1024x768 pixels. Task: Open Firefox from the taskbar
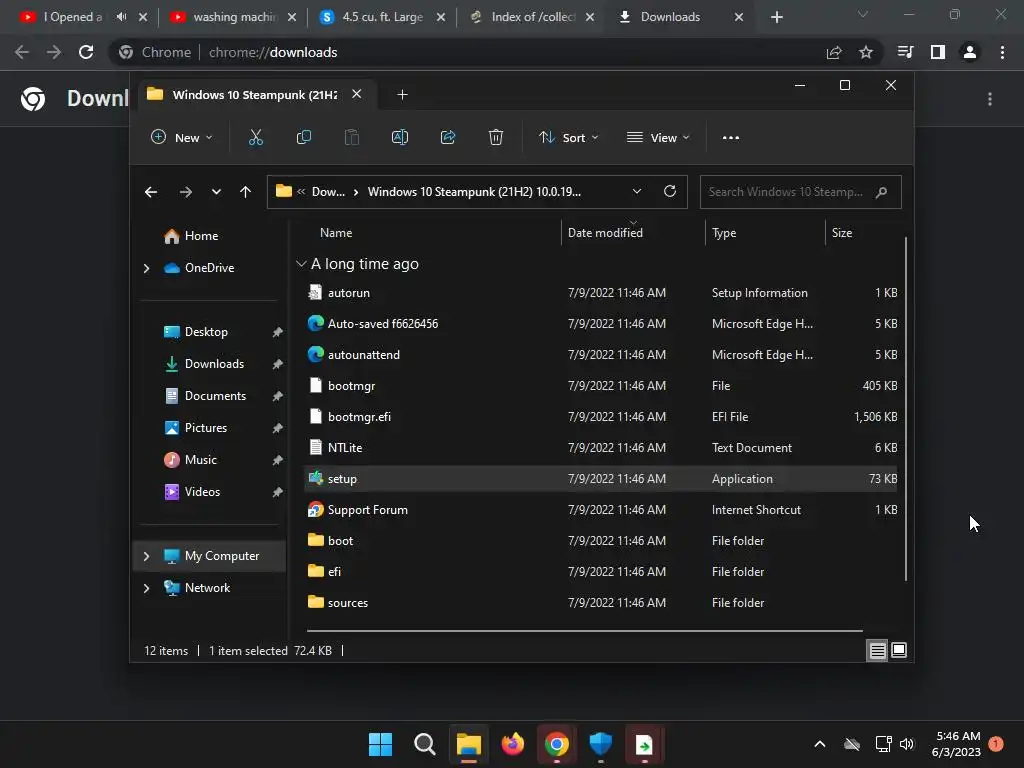pyautogui.click(x=513, y=744)
